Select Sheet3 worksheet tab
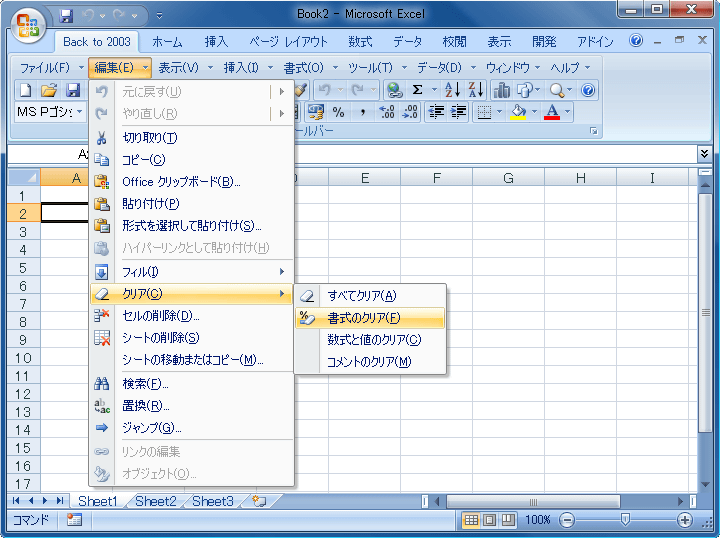The height and width of the screenshot is (538, 720). point(213,501)
